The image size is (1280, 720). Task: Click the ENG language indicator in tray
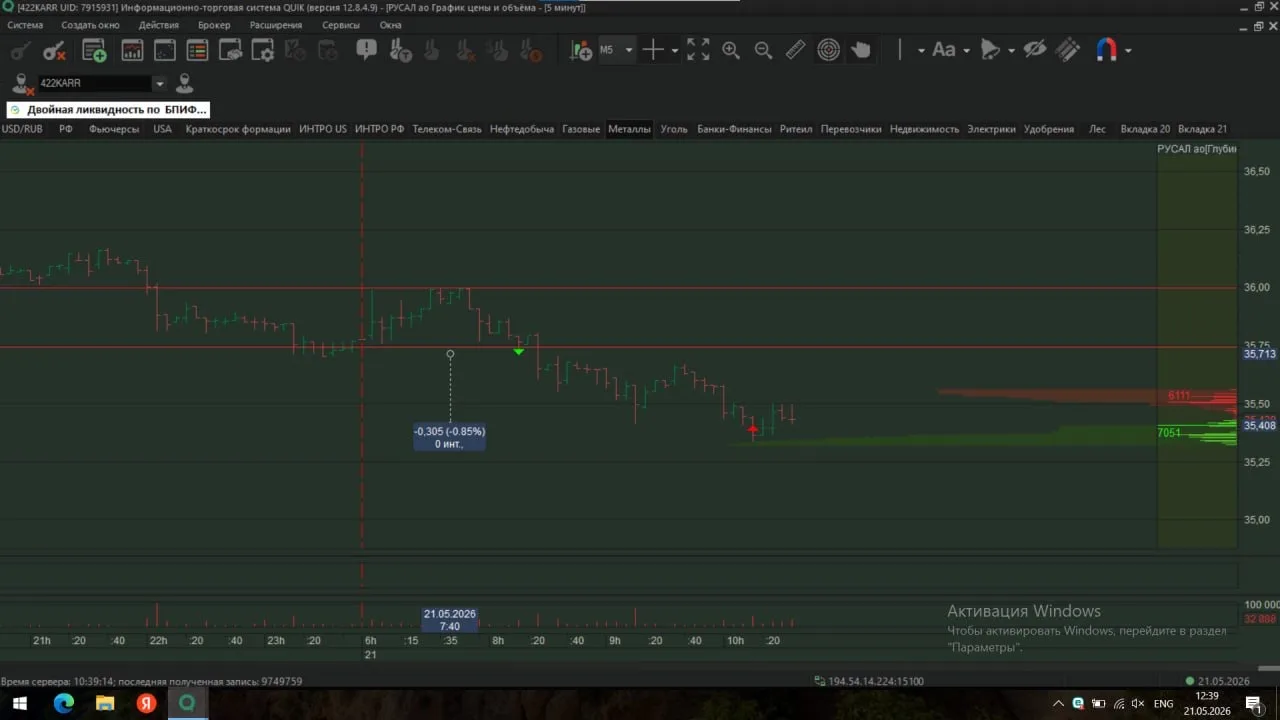pos(1163,704)
